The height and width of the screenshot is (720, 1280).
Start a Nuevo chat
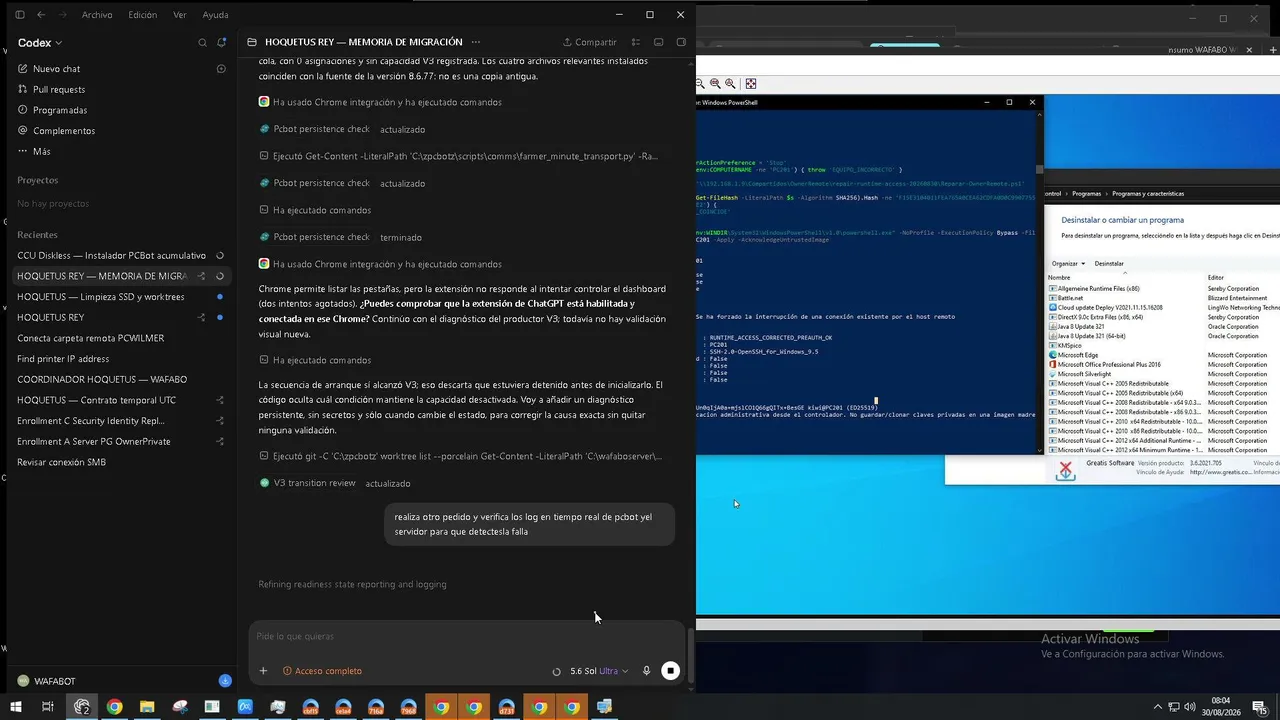click(121, 69)
